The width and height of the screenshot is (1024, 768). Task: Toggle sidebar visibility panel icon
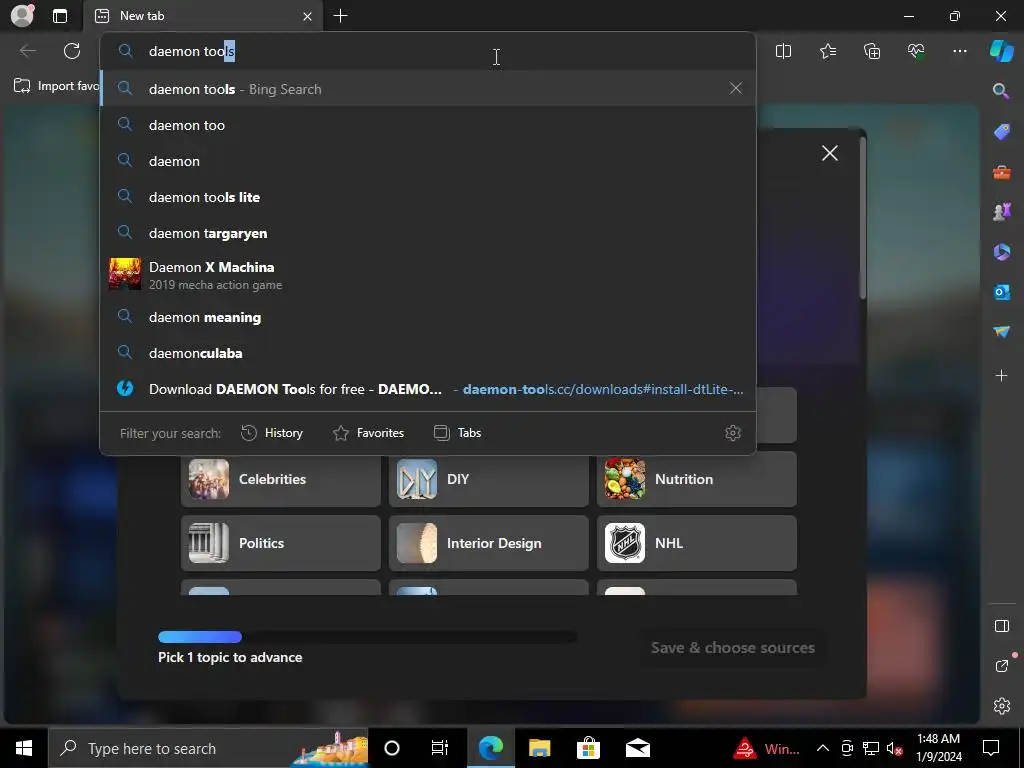click(x=1001, y=626)
